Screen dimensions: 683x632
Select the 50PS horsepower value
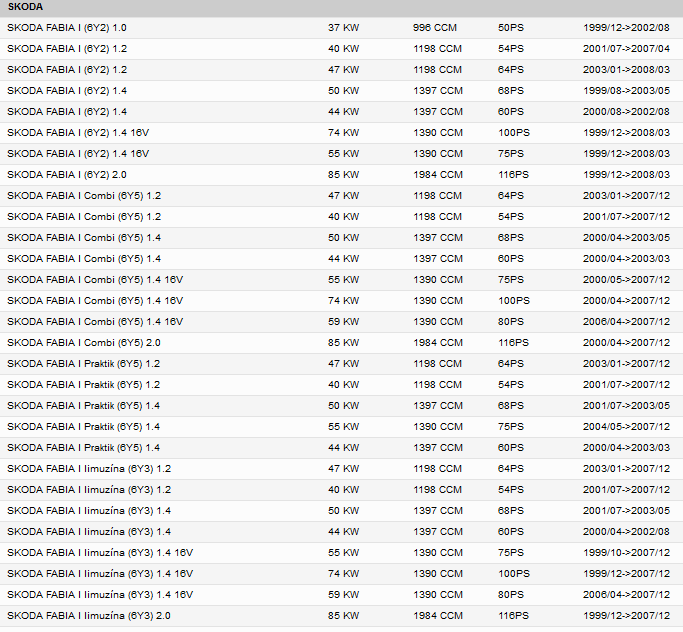[510, 28]
